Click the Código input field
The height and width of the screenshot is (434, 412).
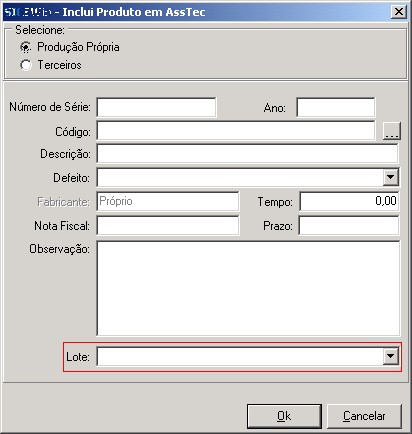236,131
